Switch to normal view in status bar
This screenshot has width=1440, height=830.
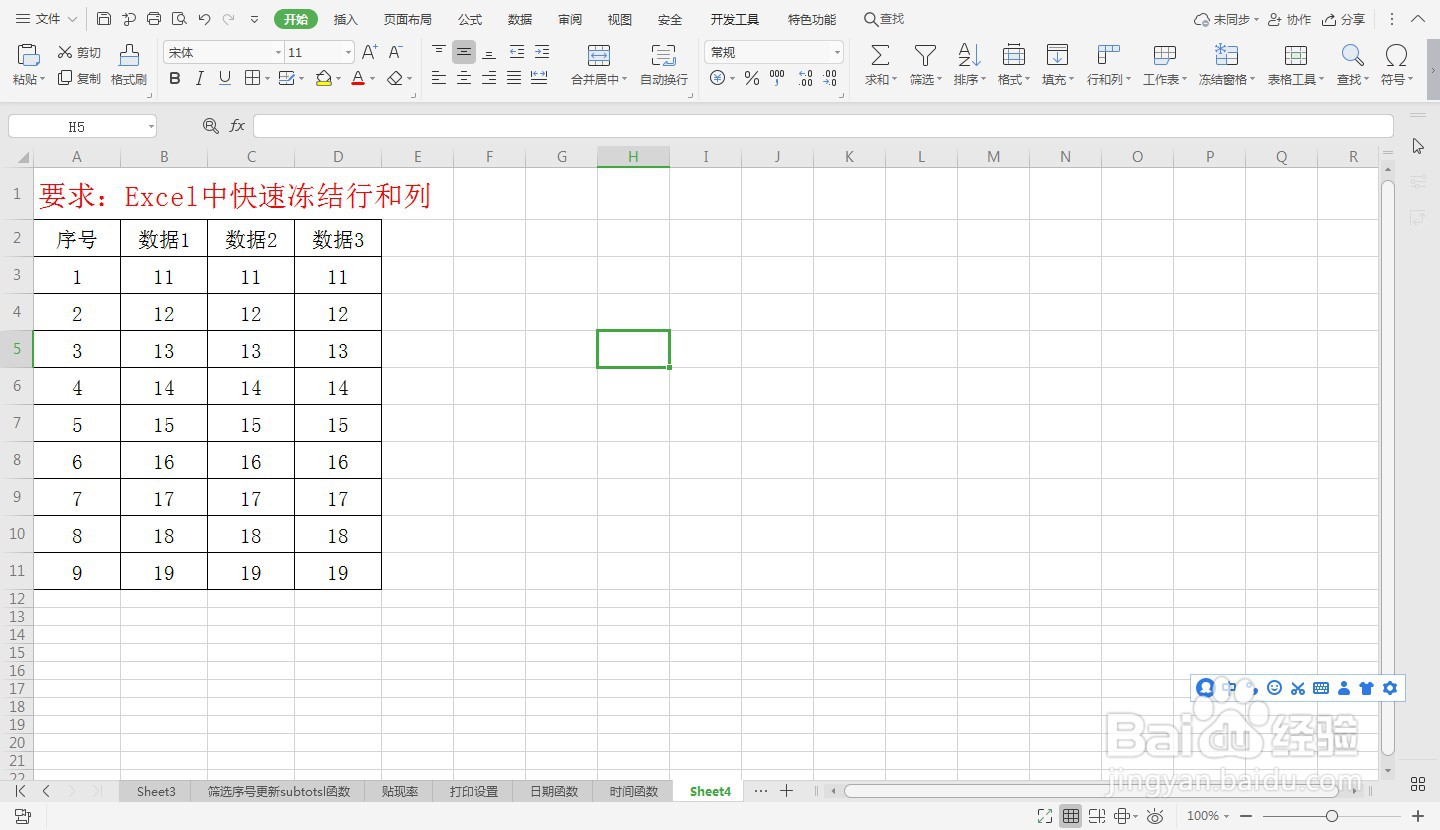pos(1071,816)
